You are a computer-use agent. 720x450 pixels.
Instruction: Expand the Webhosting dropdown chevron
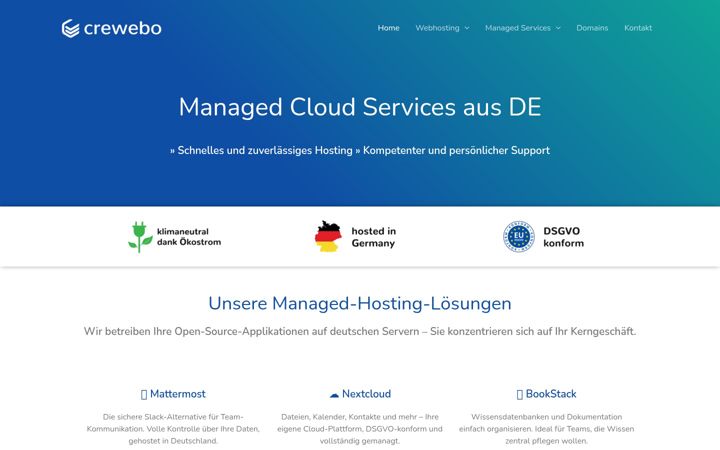[x=467, y=28]
